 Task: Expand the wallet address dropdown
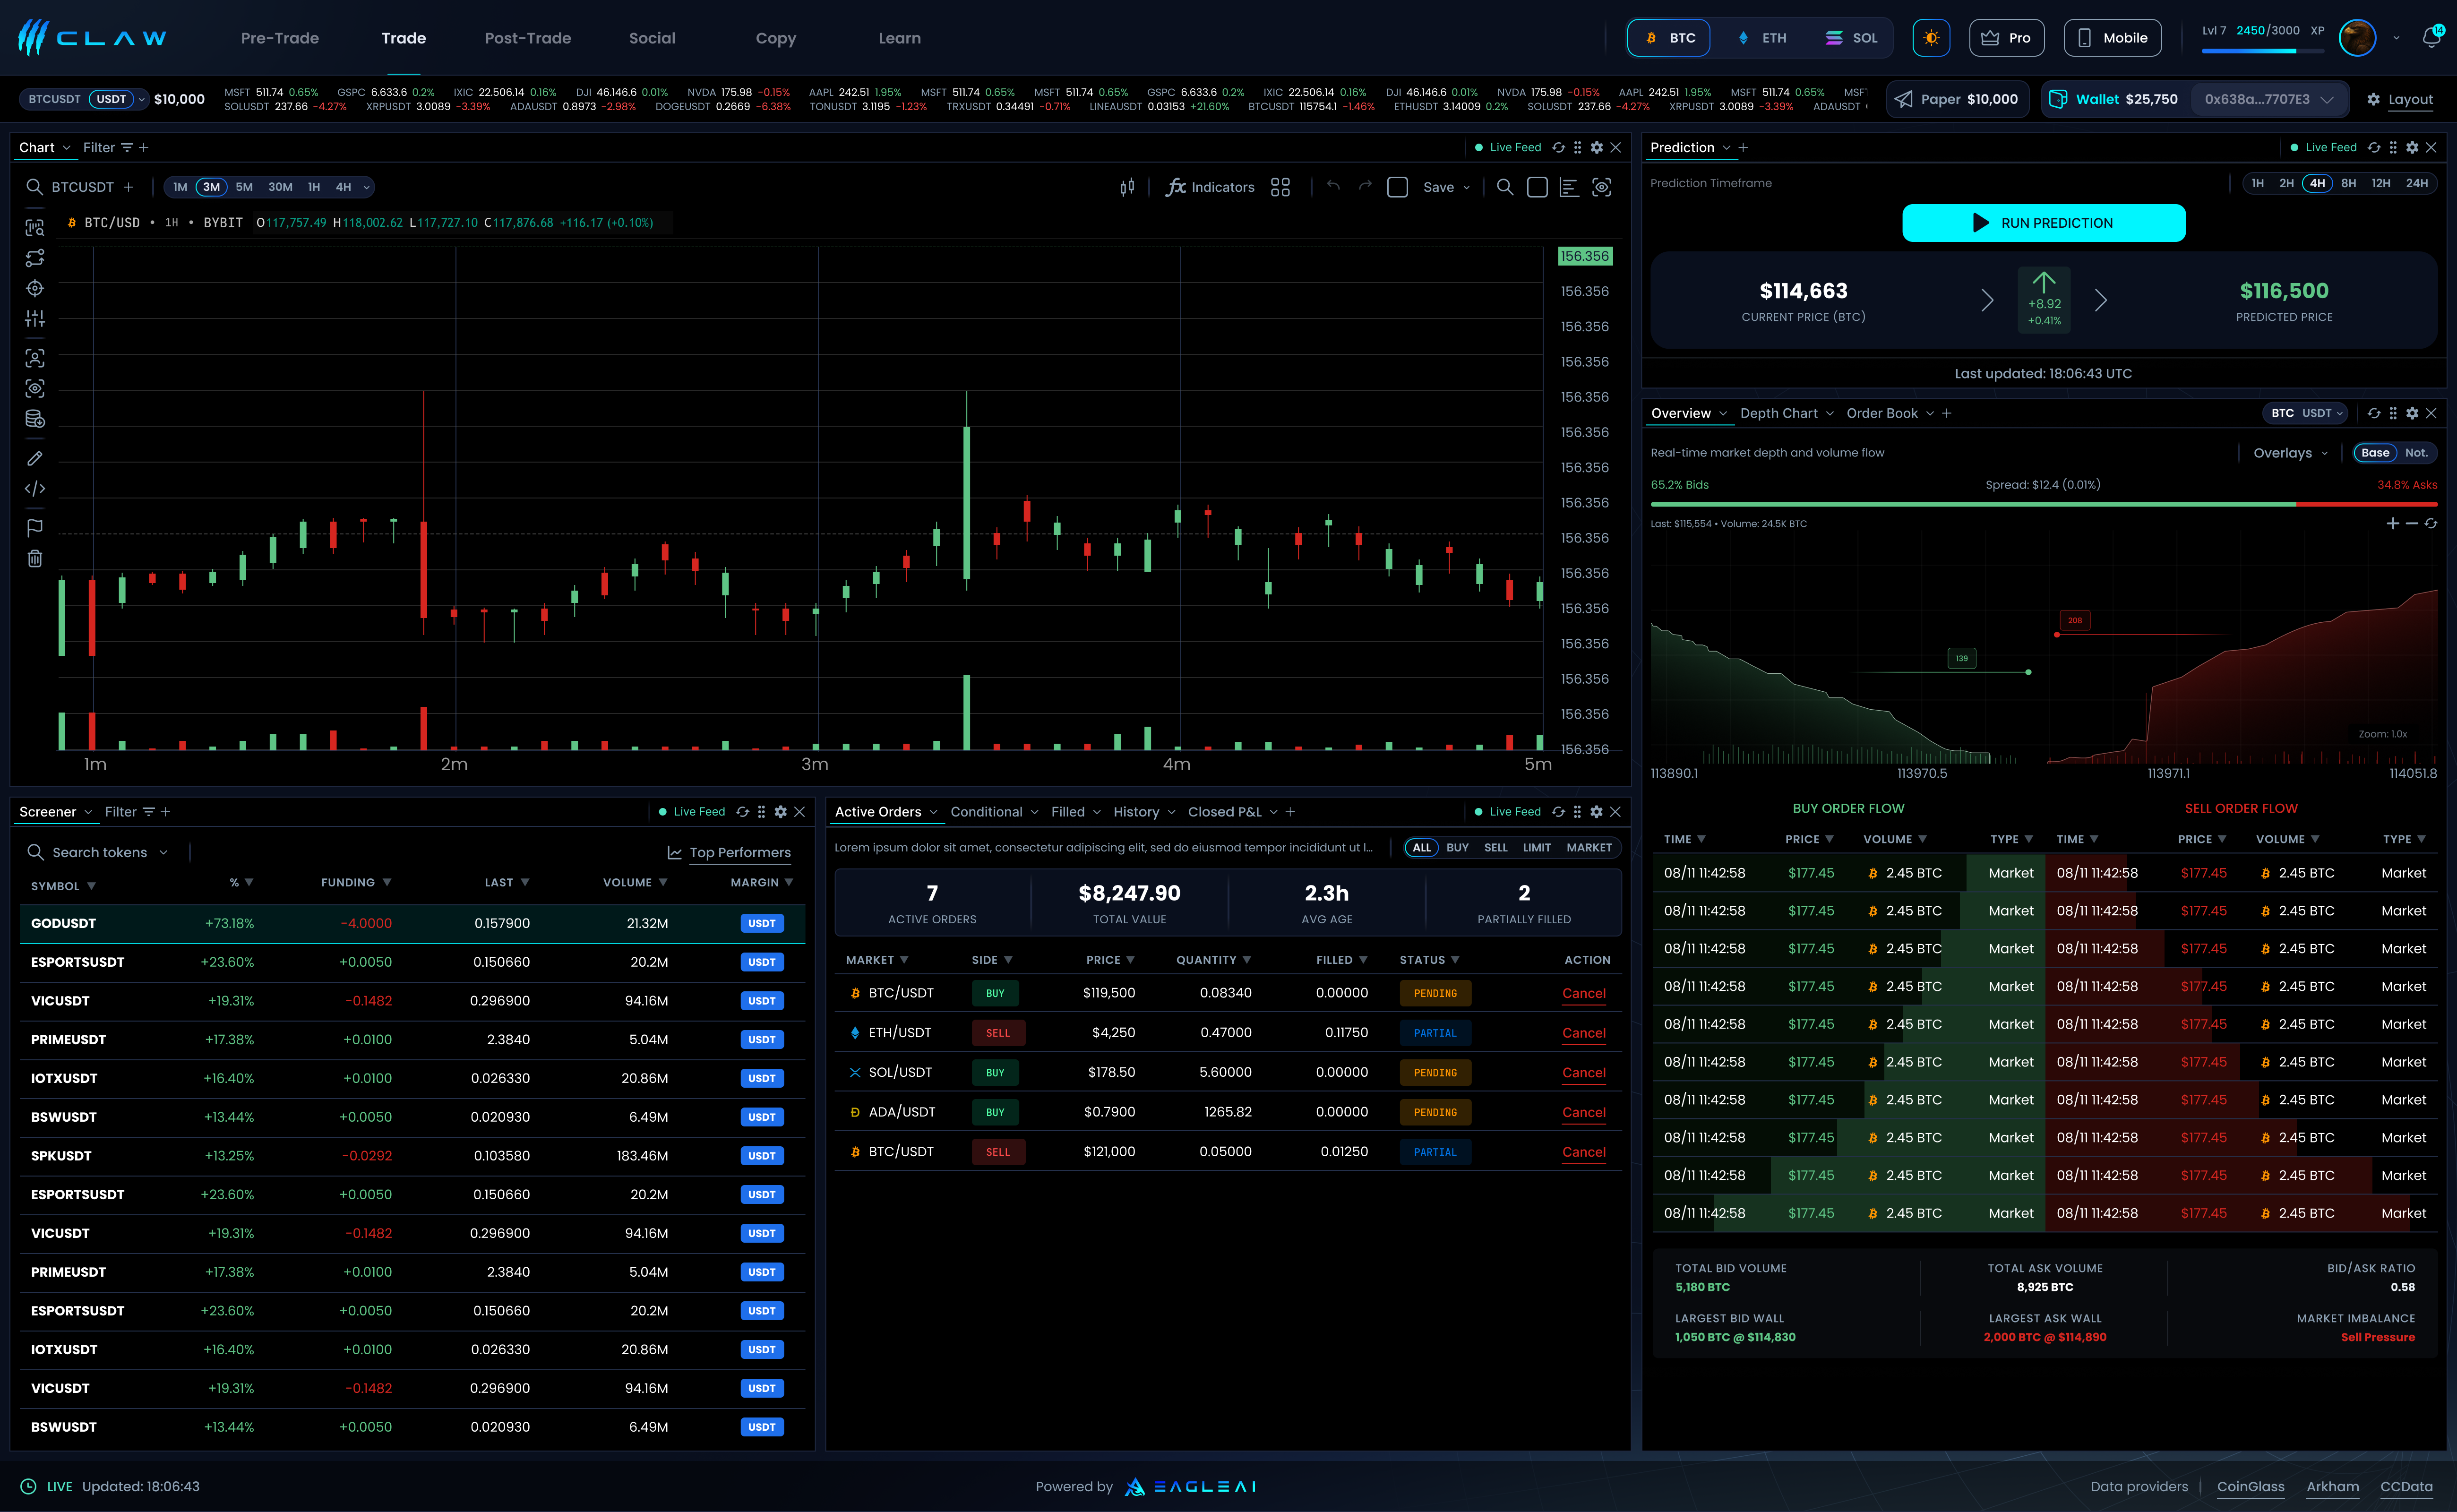pos(2326,99)
